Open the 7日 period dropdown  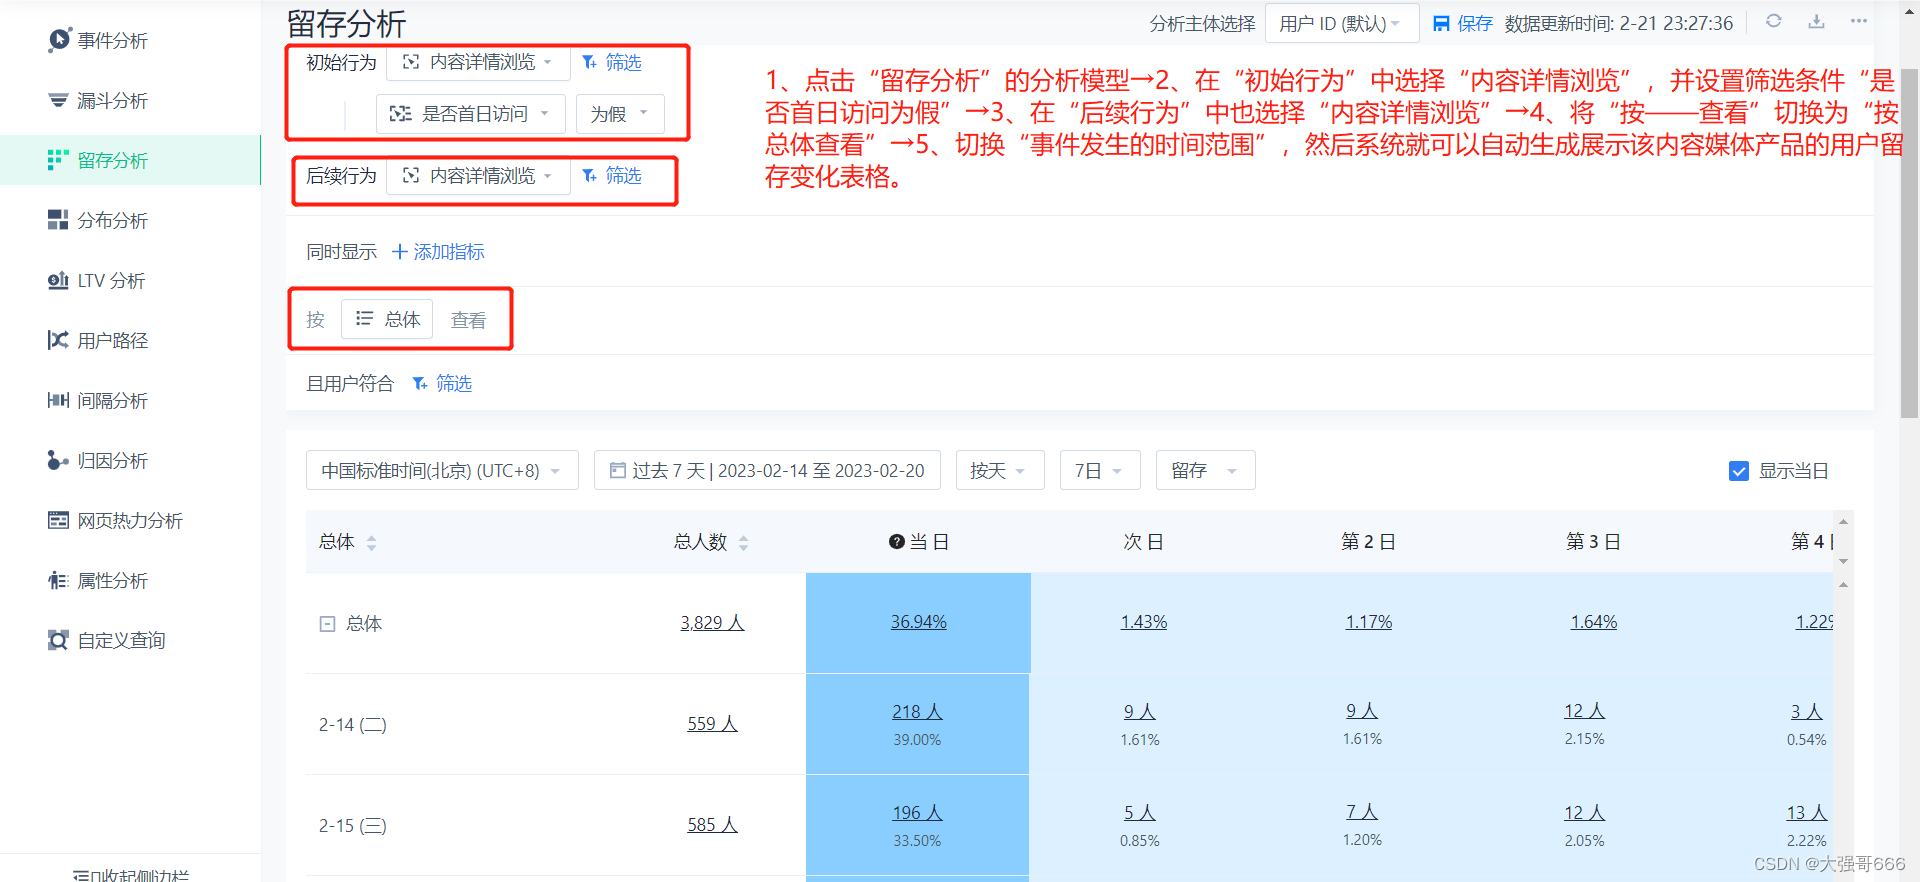[1100, 470]
